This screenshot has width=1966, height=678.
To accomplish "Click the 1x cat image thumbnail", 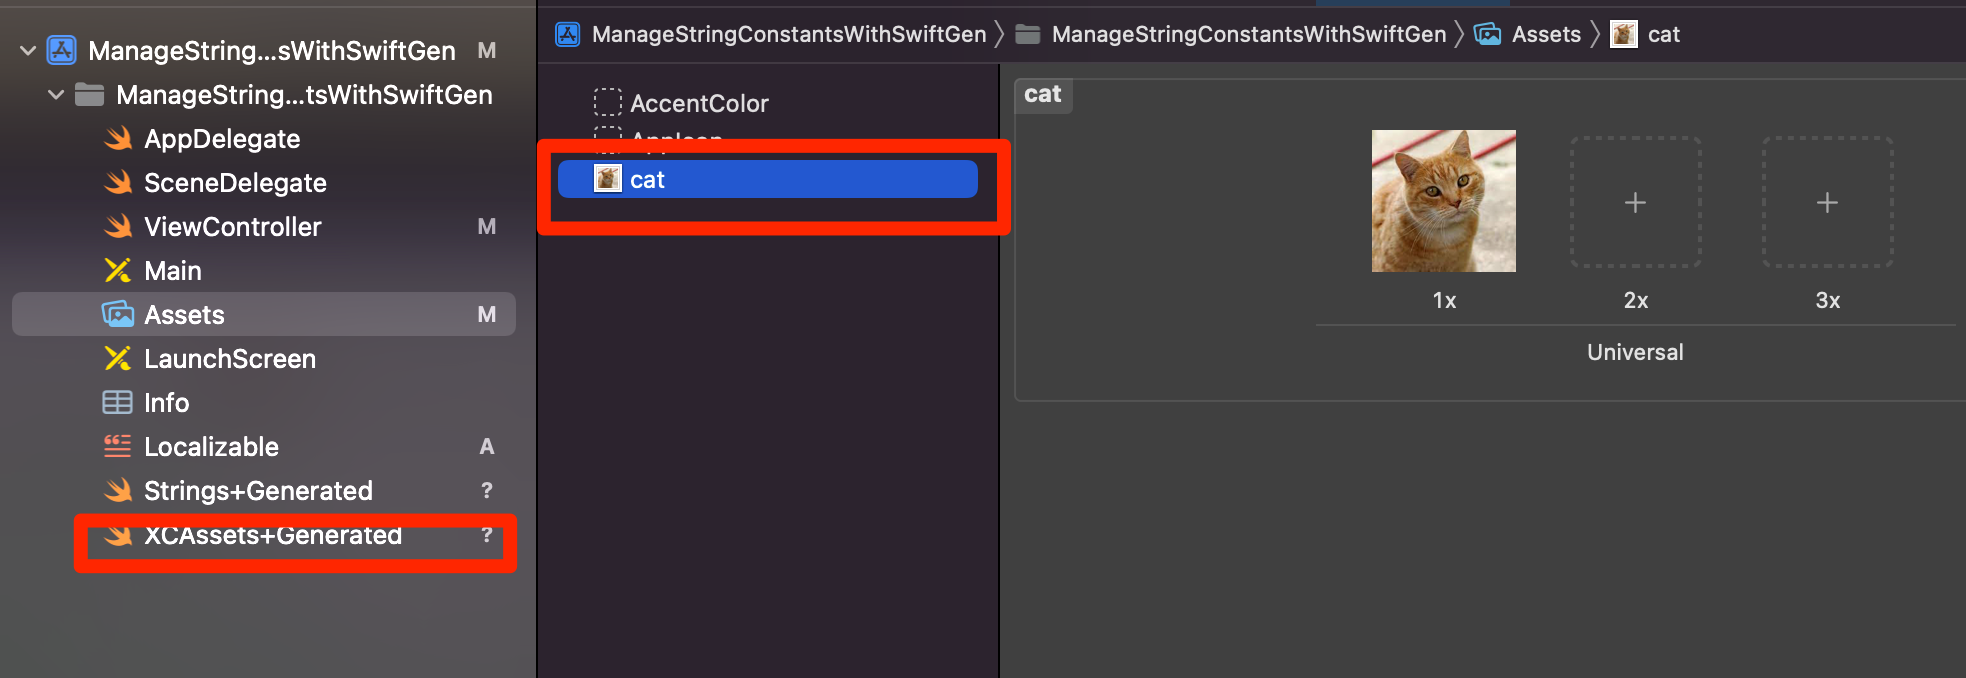I will pos(1443,201).
